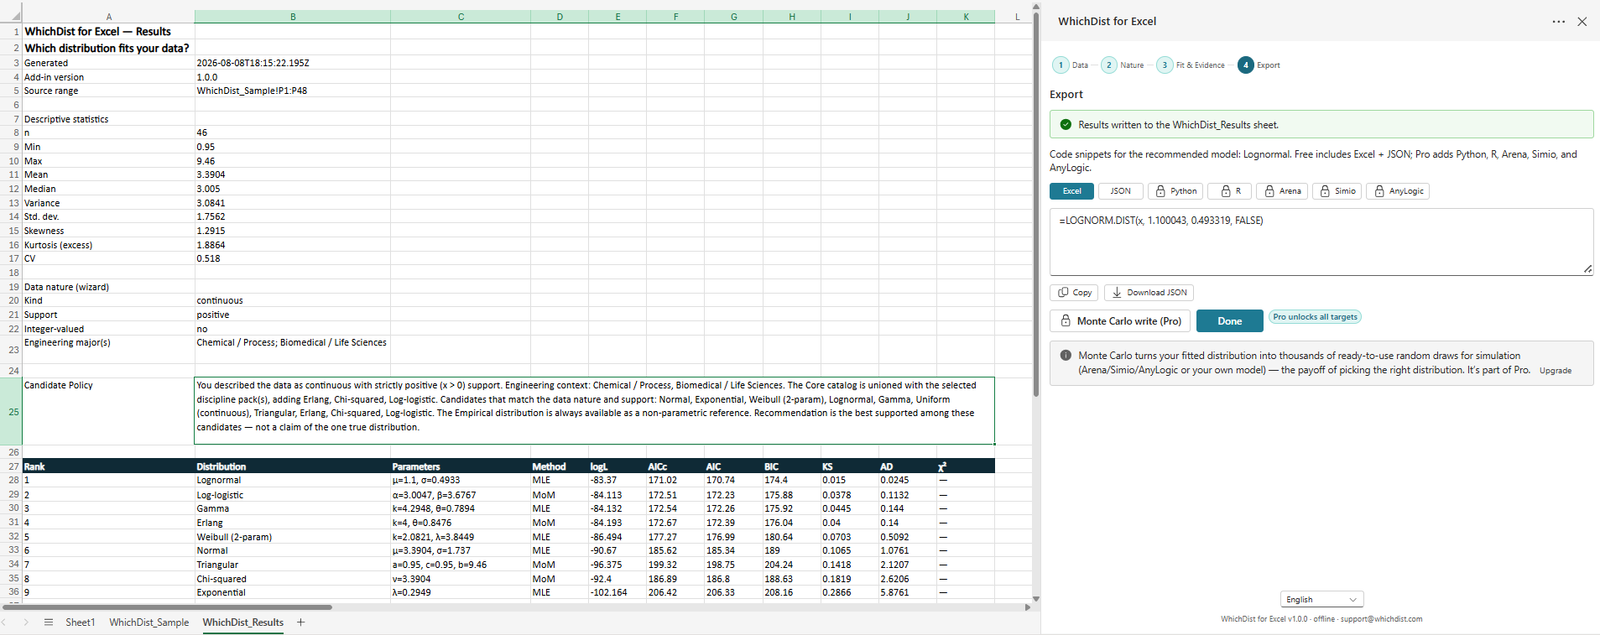Go to wizard step 3 Fit & Evidence
The height and width of the screenshot is (635, 1600).
(1191, 65)
